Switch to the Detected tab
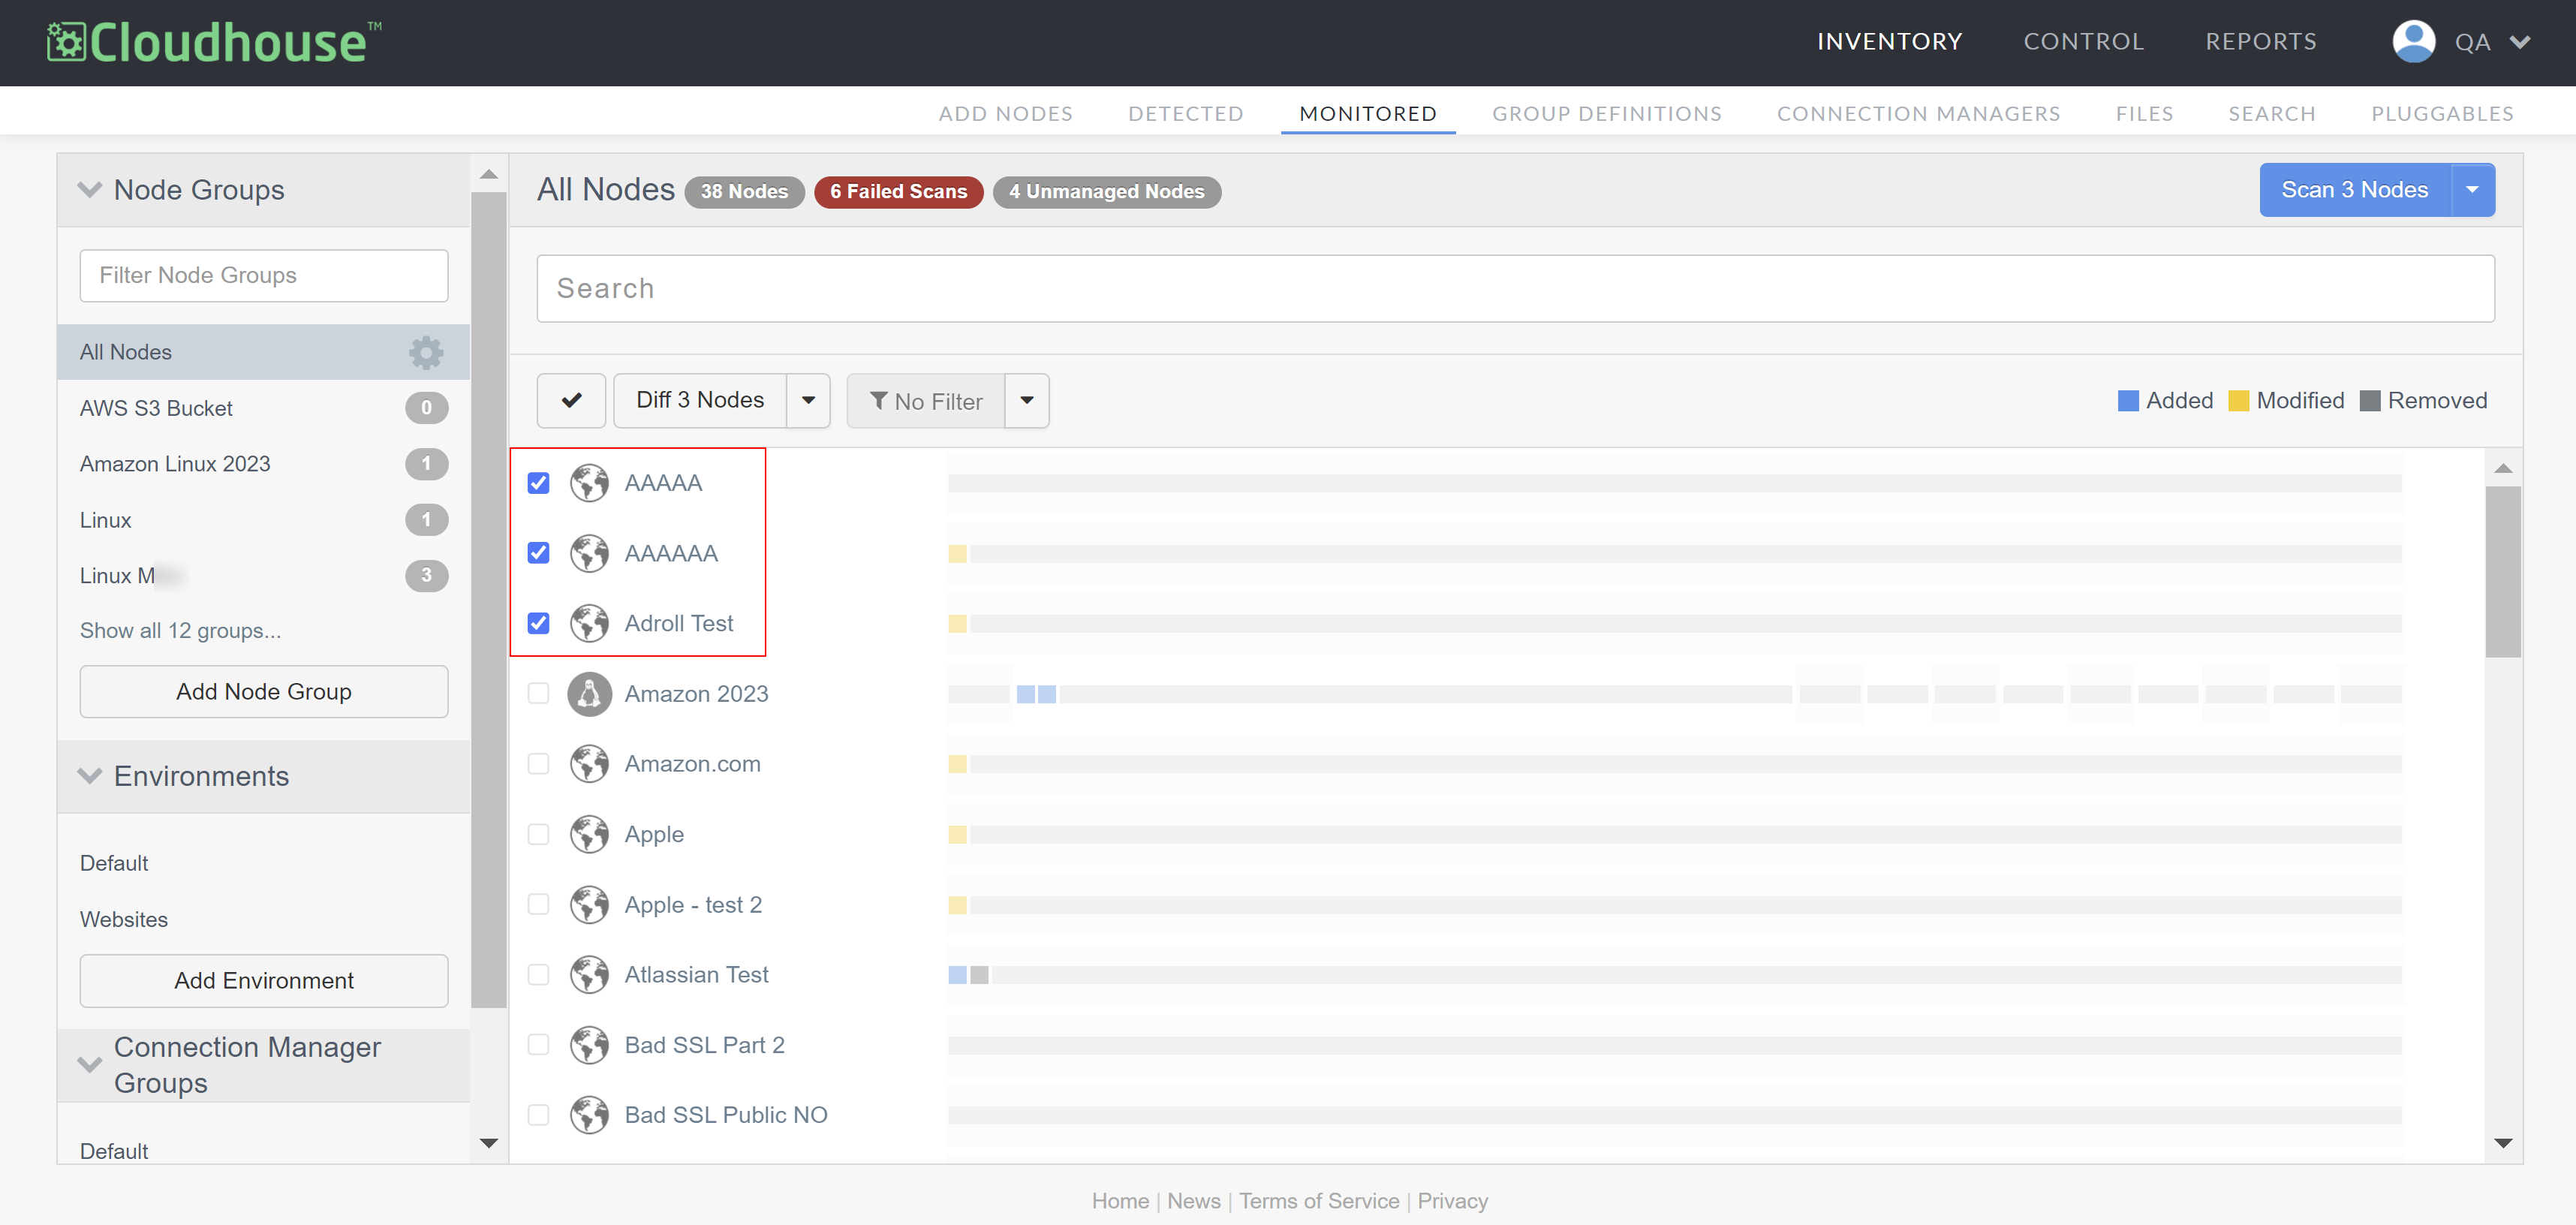 [x=1186, y=114]
